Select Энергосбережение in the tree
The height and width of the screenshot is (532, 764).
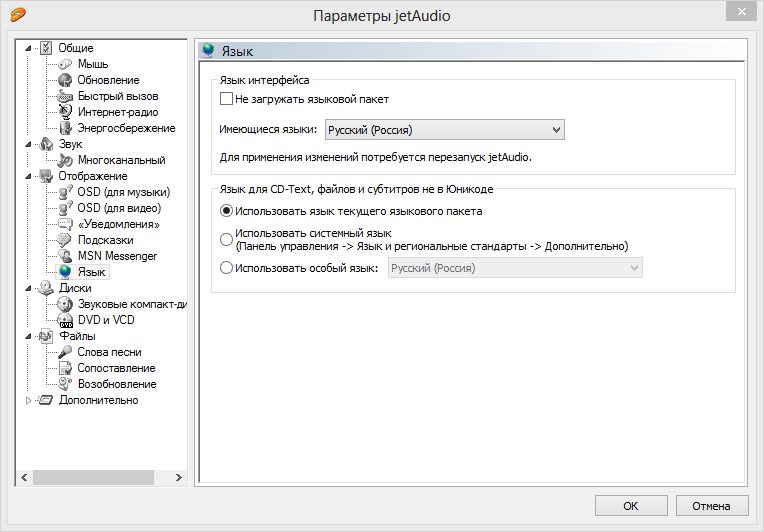click(x=126, y=128)
